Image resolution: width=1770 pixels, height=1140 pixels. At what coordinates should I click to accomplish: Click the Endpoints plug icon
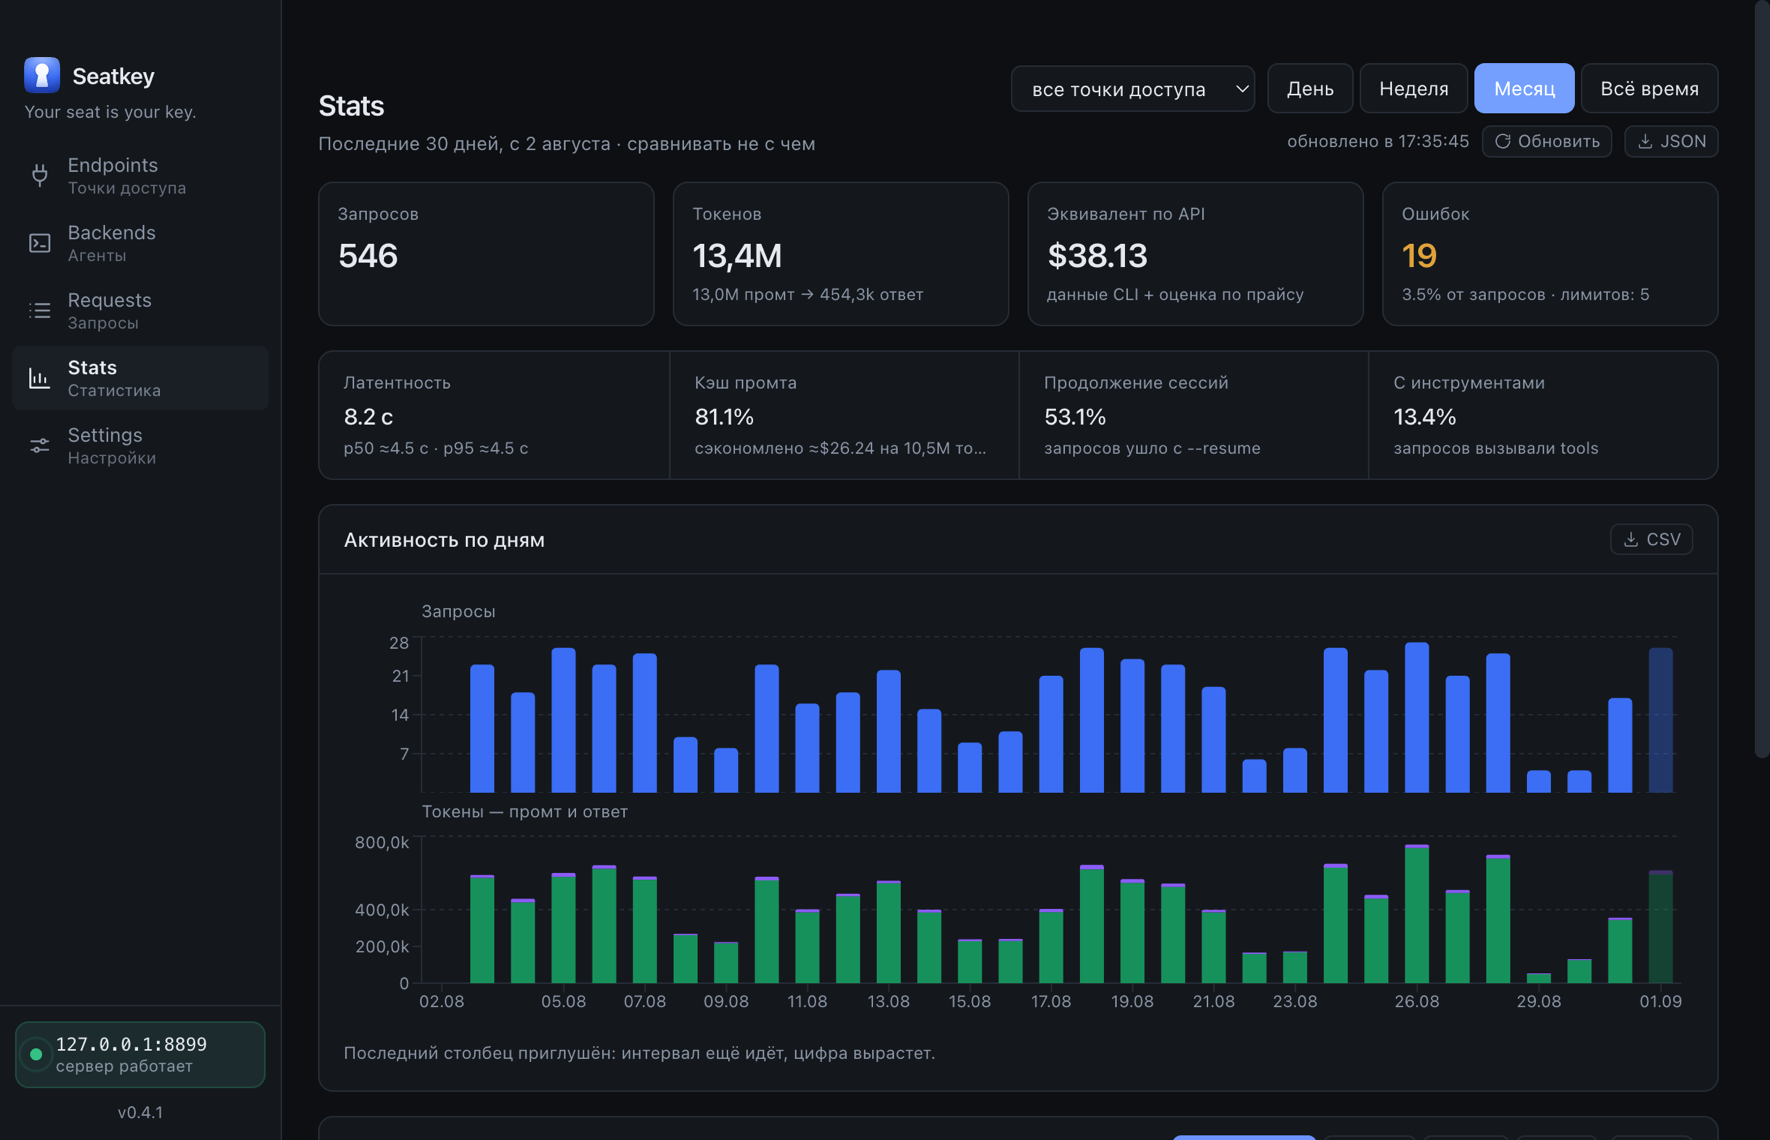(x=40, y=175)
